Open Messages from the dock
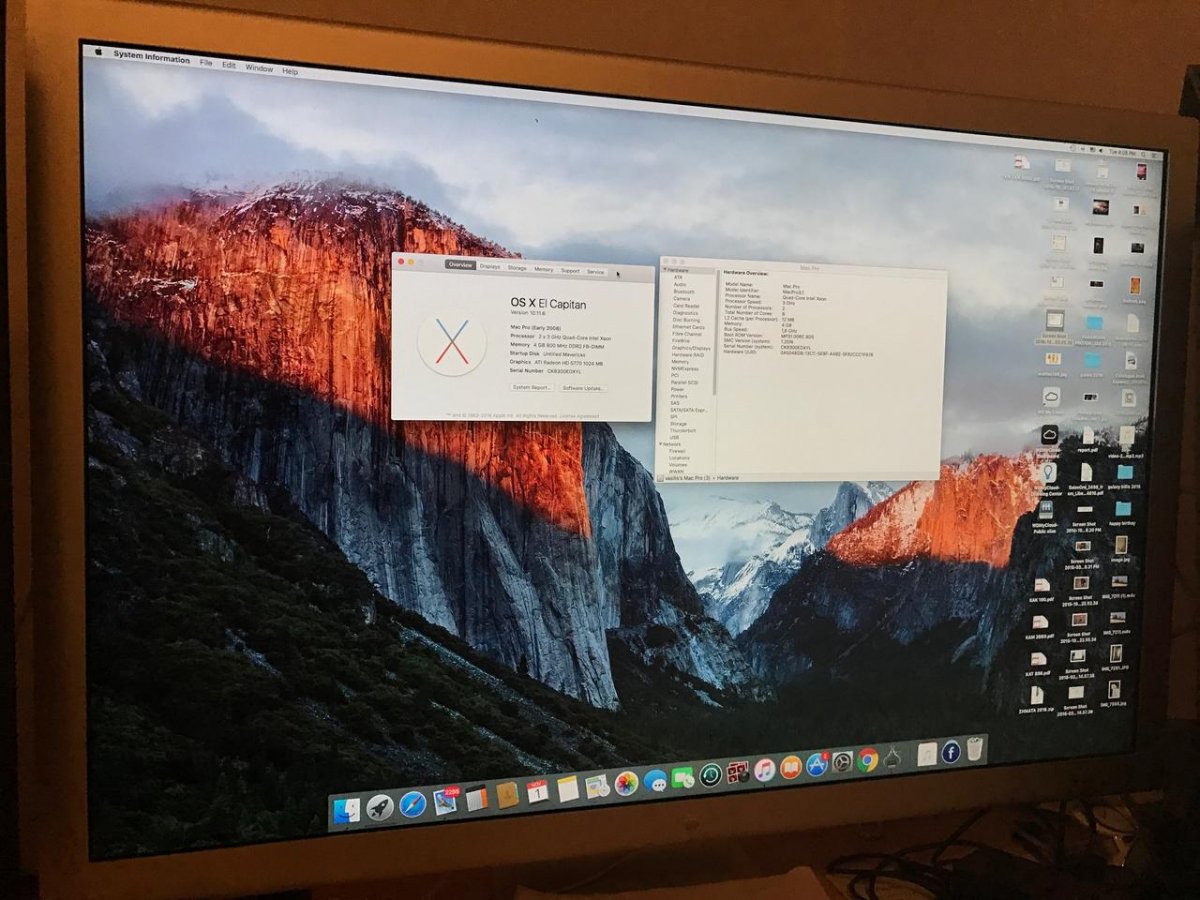Image resolution: width=1200 pixels, height=900 pixels. point(655,780)
